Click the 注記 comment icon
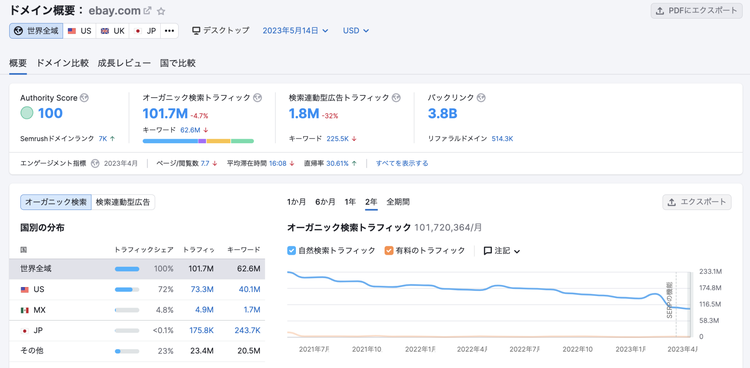750x368 pixels. (x=488, y=251)
